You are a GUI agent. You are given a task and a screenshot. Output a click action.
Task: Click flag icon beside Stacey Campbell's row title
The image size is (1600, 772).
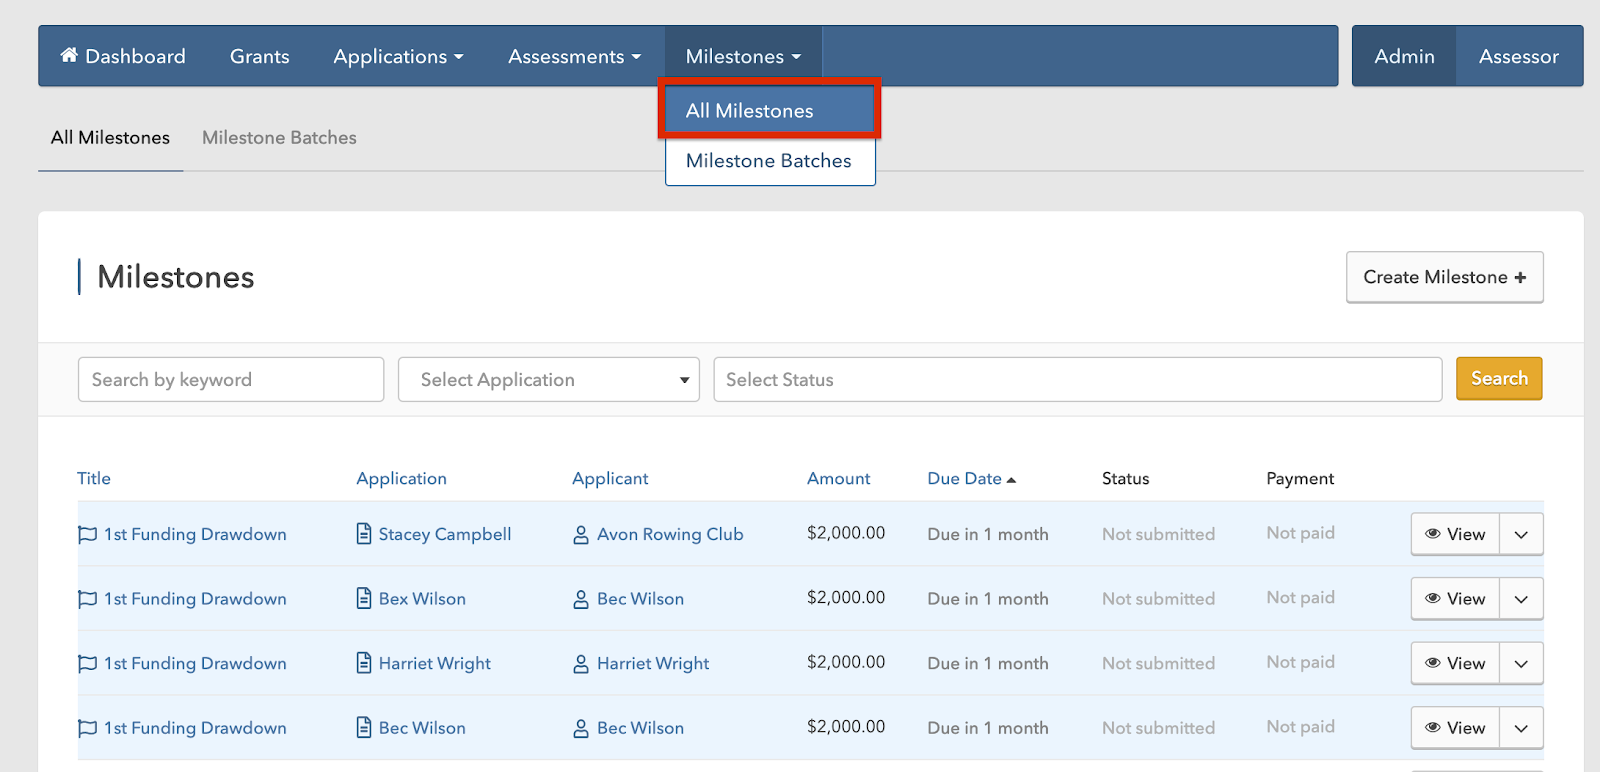pos(87,535)
